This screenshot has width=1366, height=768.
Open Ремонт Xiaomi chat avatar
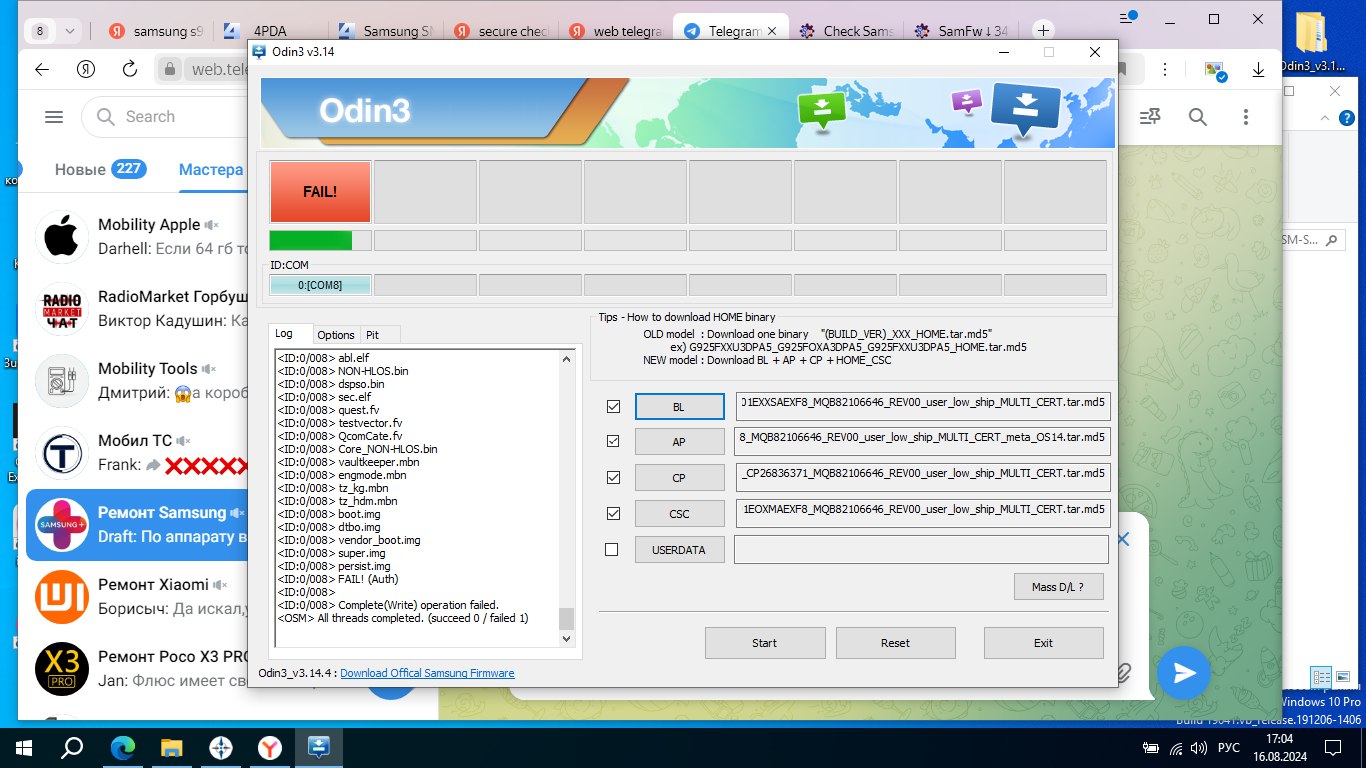click(62, 597)
